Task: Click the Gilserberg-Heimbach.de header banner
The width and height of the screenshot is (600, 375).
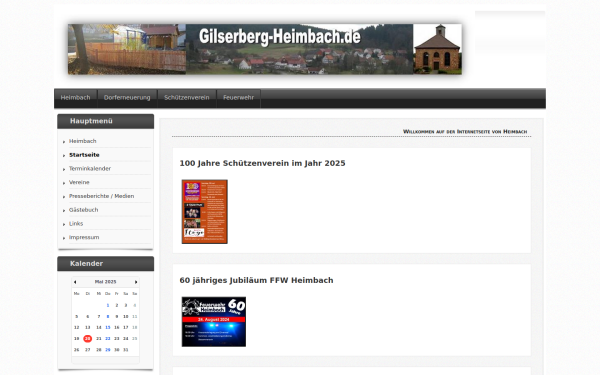Action: pos(265,49)
